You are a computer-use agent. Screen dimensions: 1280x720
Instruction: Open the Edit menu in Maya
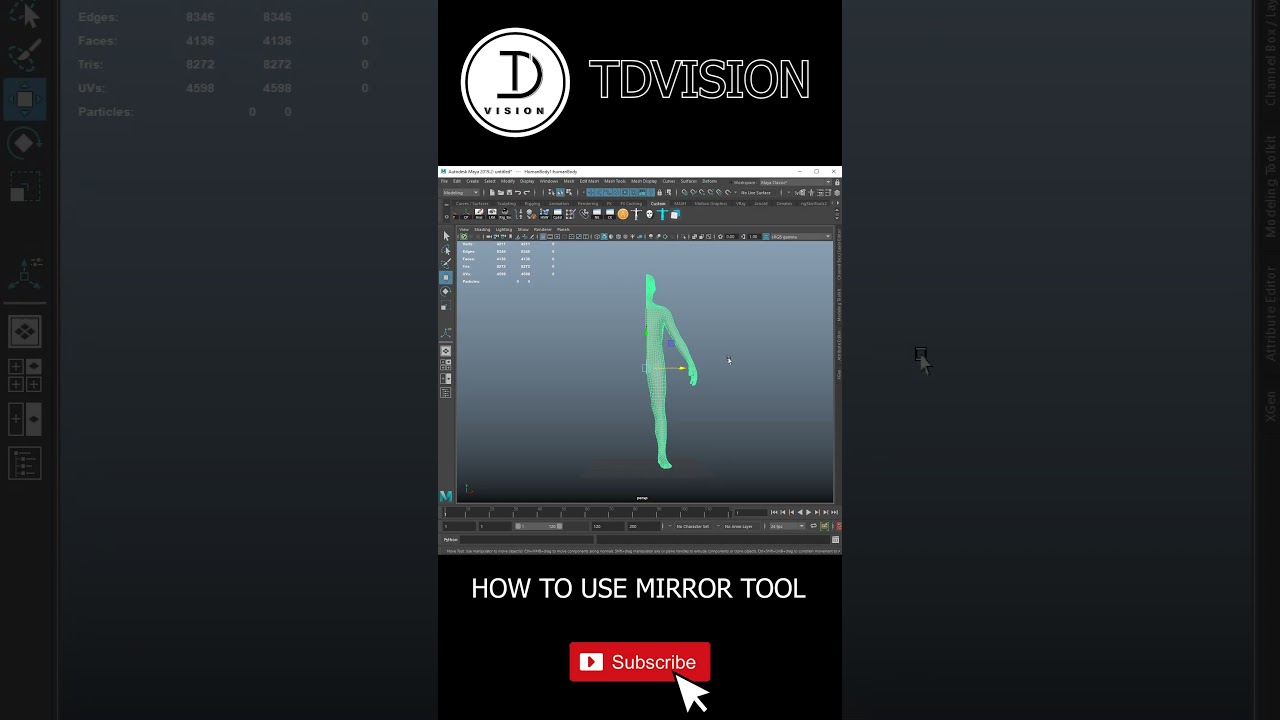[x=457, y=181]
